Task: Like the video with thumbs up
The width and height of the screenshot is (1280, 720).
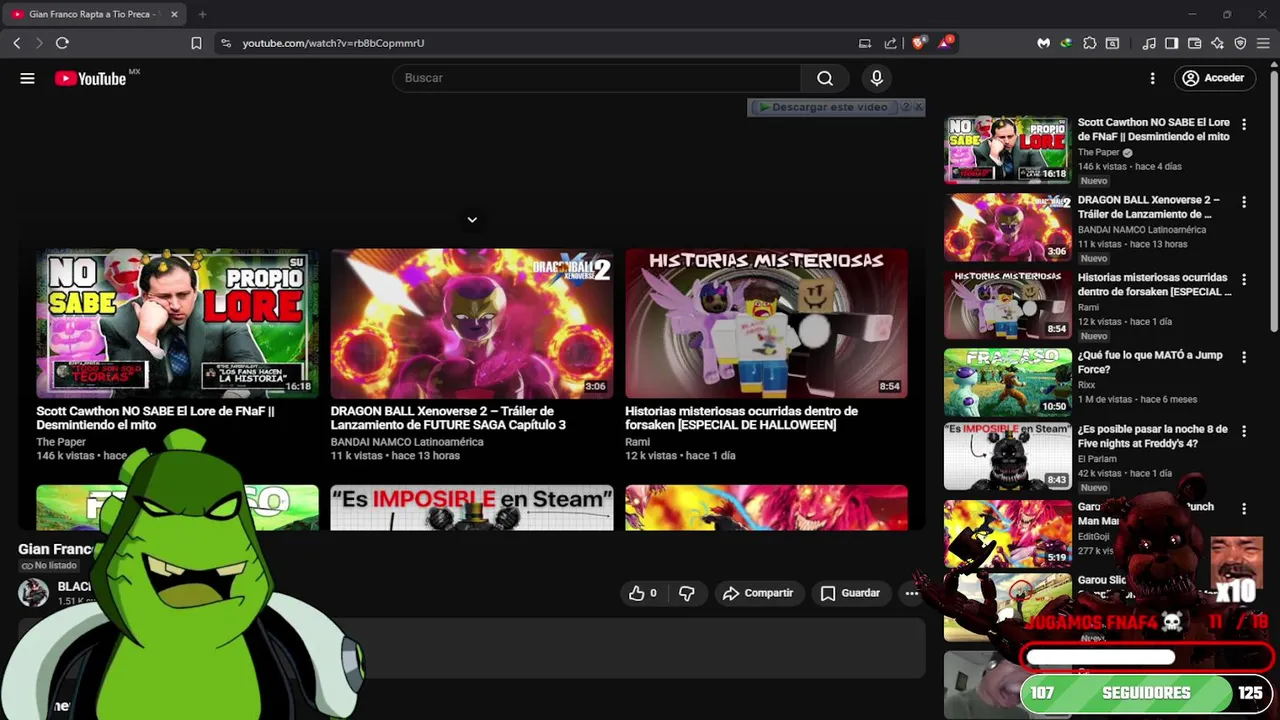Action: [642, 593]
